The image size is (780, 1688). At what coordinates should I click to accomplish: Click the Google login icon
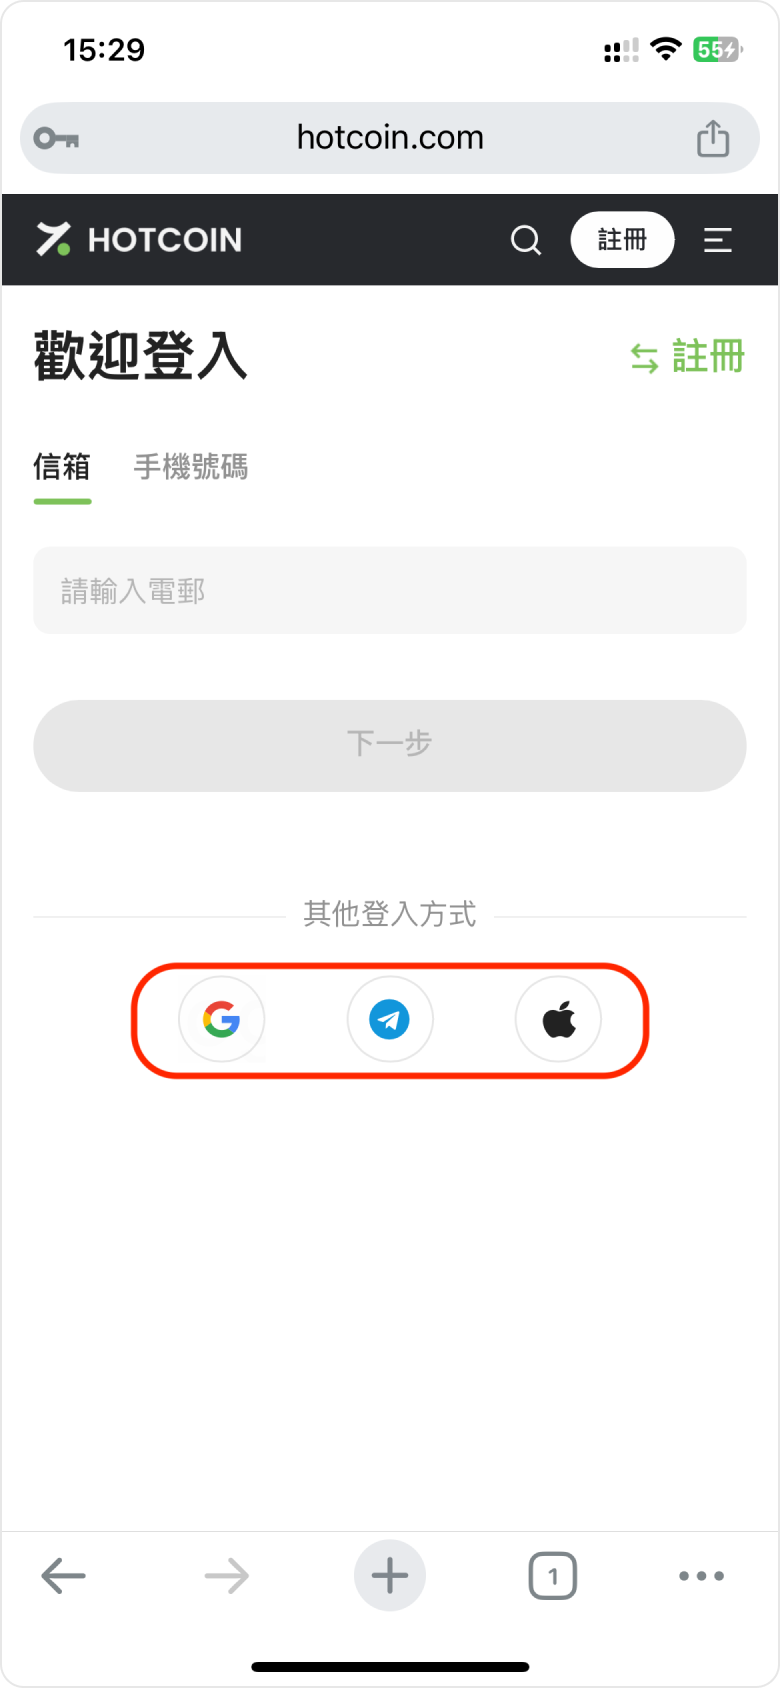(222, 1019)
